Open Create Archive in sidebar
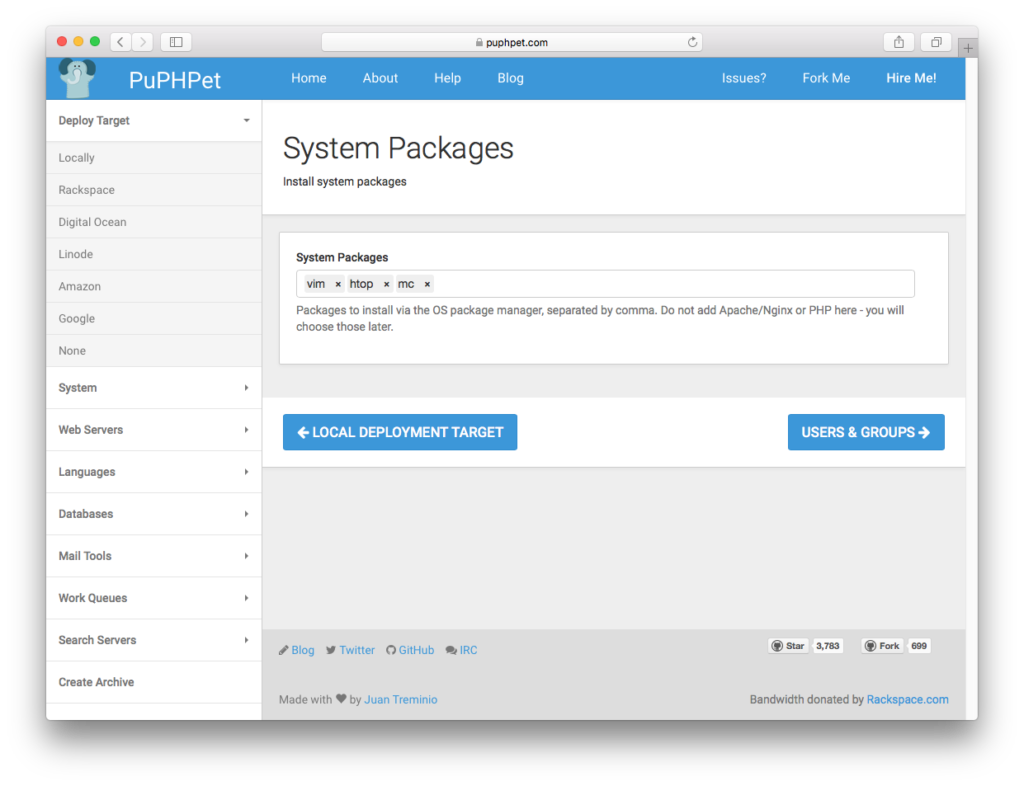The height and width of the screenshot is (786, 1024). pos(154,682)
